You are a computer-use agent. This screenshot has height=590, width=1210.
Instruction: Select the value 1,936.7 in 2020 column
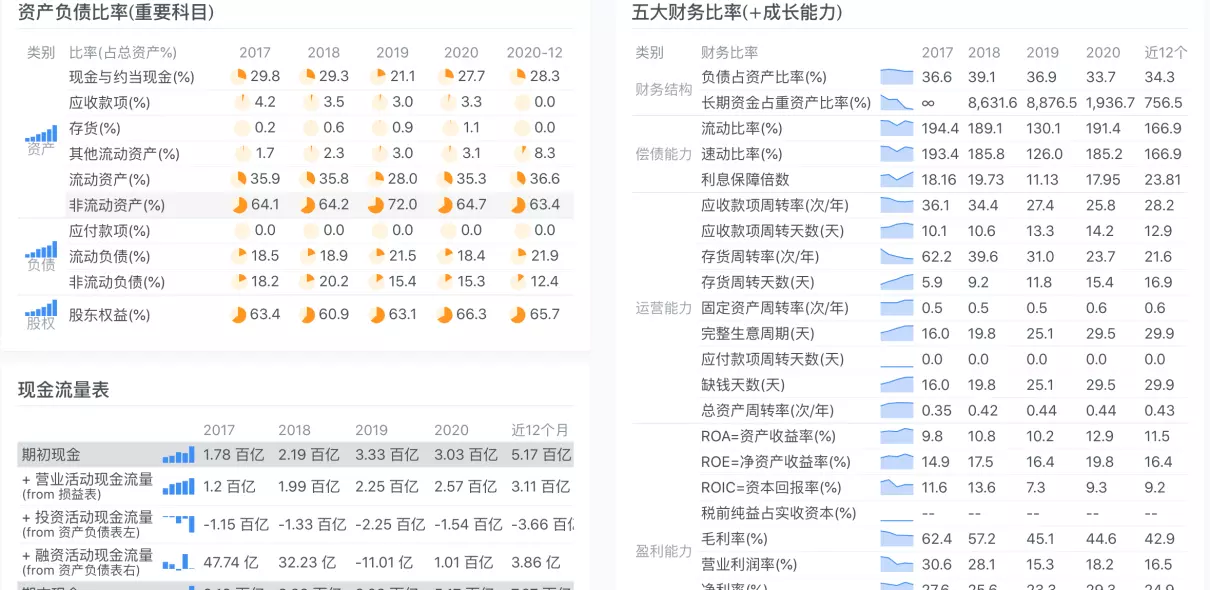[x=1111, y=102]
